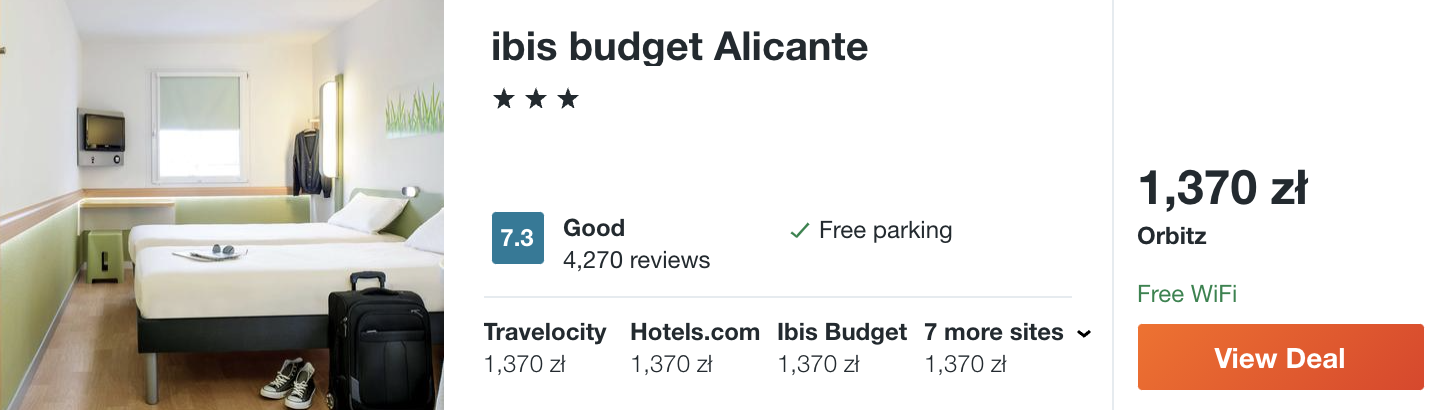Click the Good rating label
Screen dimensions: 1440x410
click(594, 228)
